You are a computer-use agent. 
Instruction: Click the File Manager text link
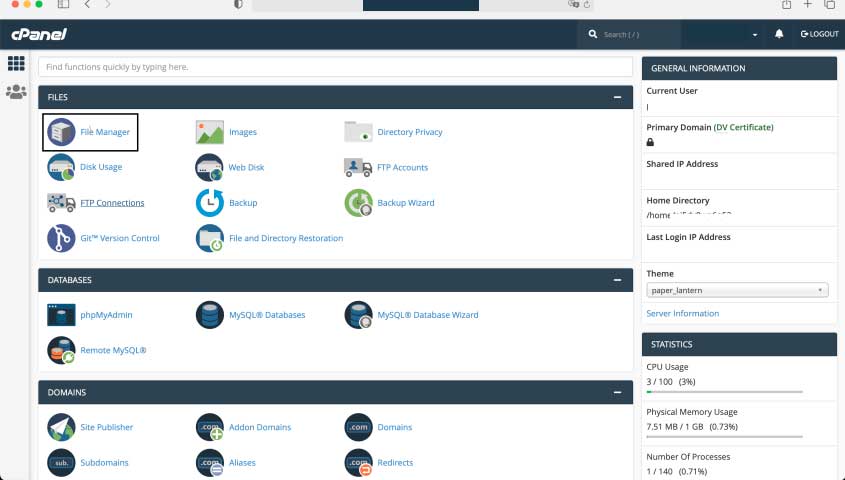point(105,132)
